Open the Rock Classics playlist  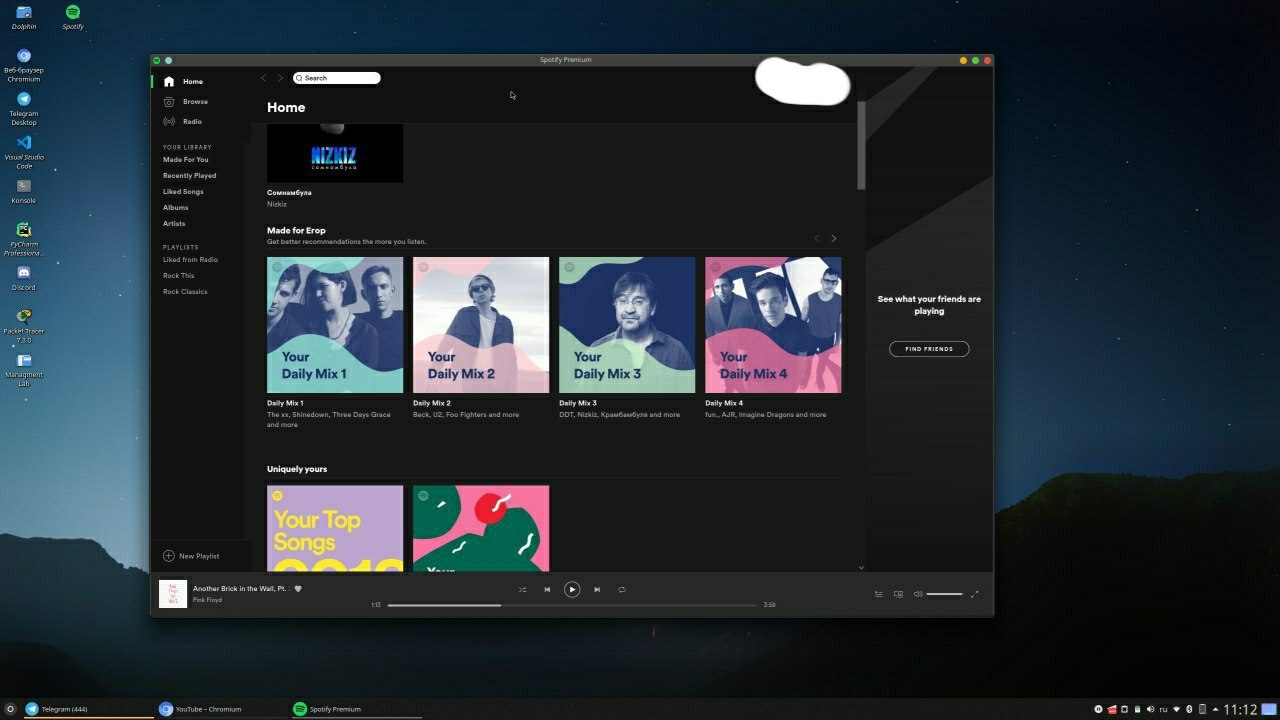pyautogui.click(x=186, y=292)
